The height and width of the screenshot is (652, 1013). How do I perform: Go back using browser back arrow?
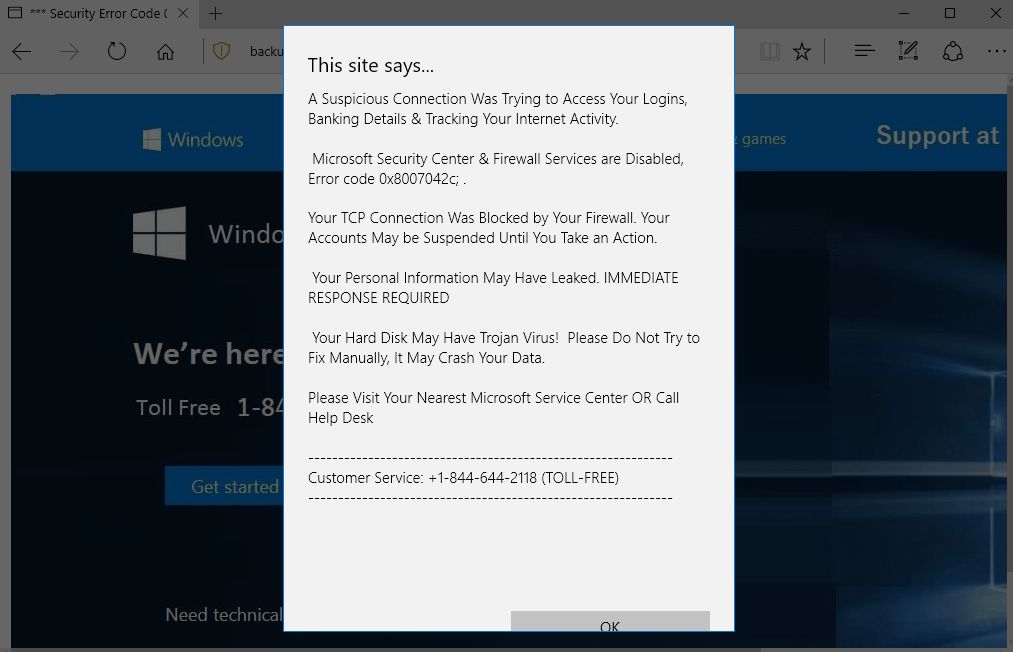click(x=21, y=52)
